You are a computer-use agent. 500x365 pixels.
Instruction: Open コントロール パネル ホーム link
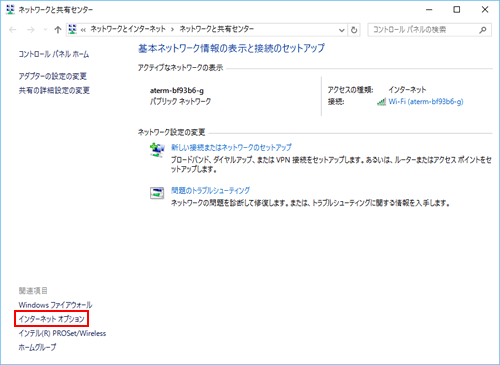point(54,54)
